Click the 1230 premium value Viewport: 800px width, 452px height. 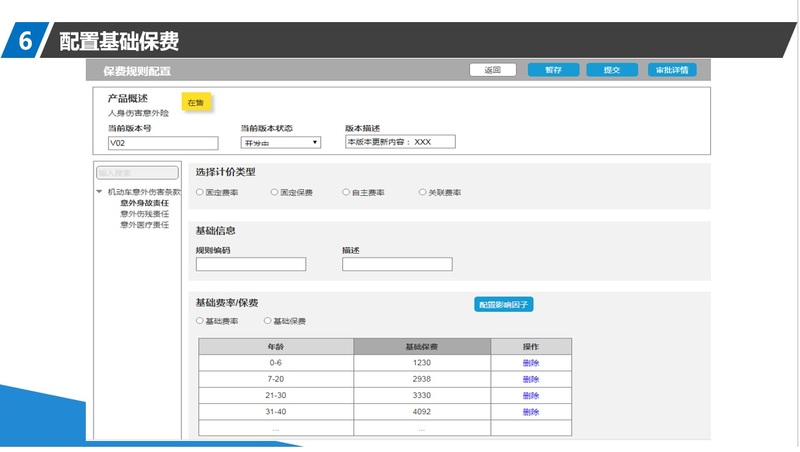click(422, 363)
